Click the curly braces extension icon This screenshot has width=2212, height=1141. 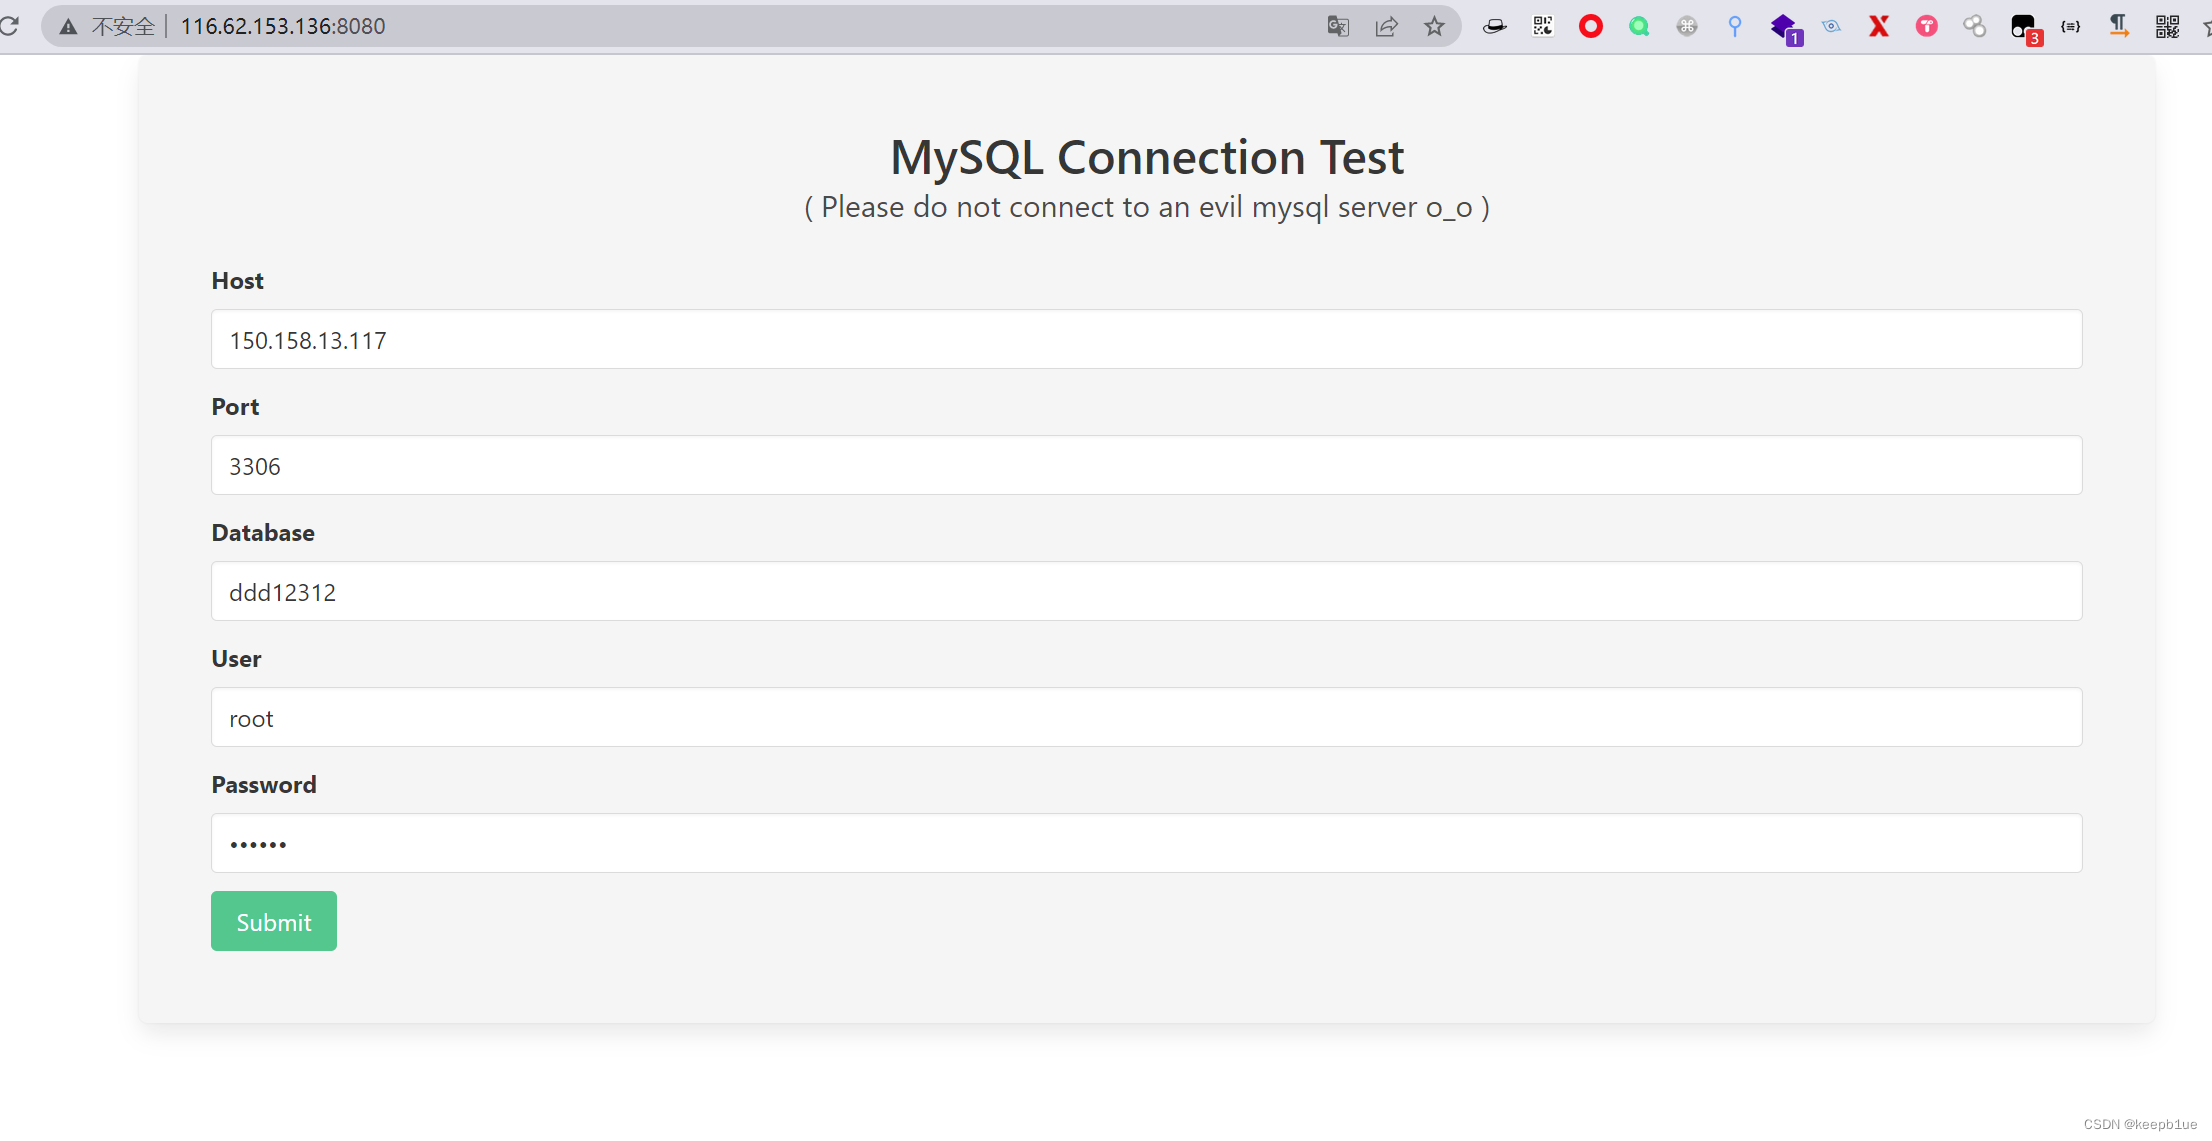(x=2071, y=27)
